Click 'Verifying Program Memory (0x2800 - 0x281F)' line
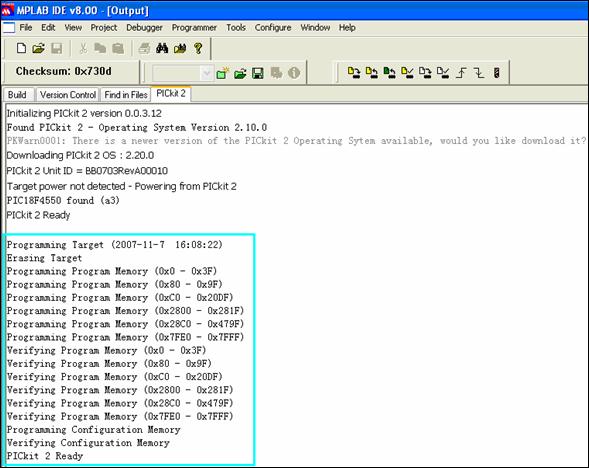This screenshot has width=589, height=468. pyautogui.click(x=120, y=390)
